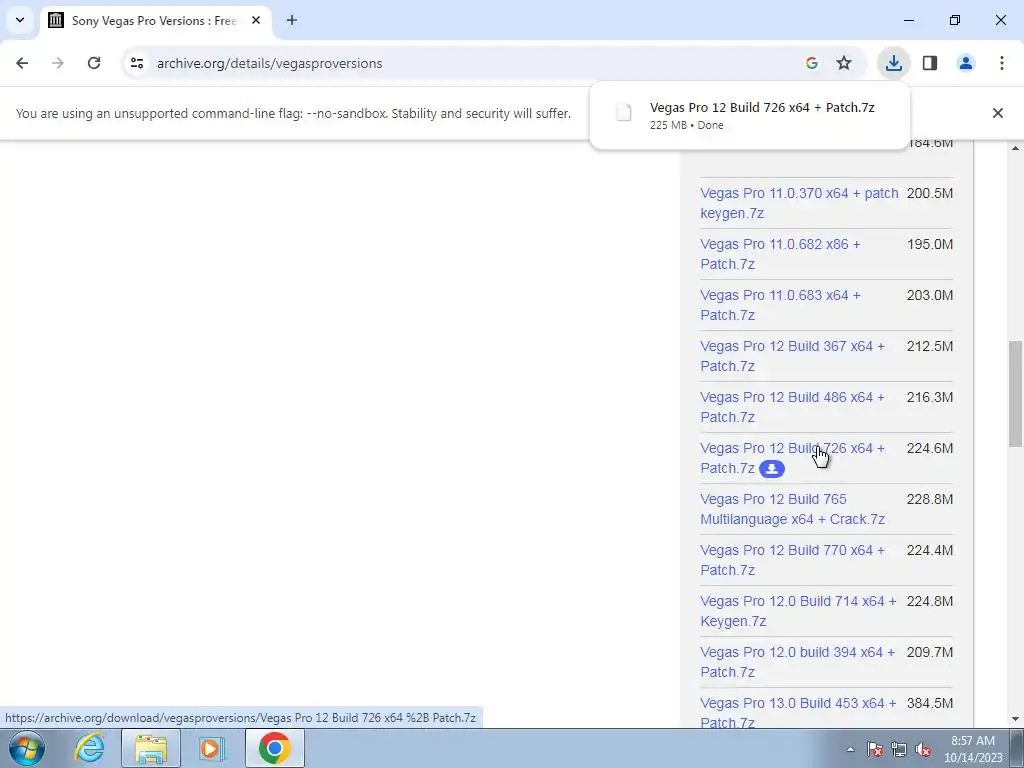
Task: Go back to the previous page
Action: (22, 63)
